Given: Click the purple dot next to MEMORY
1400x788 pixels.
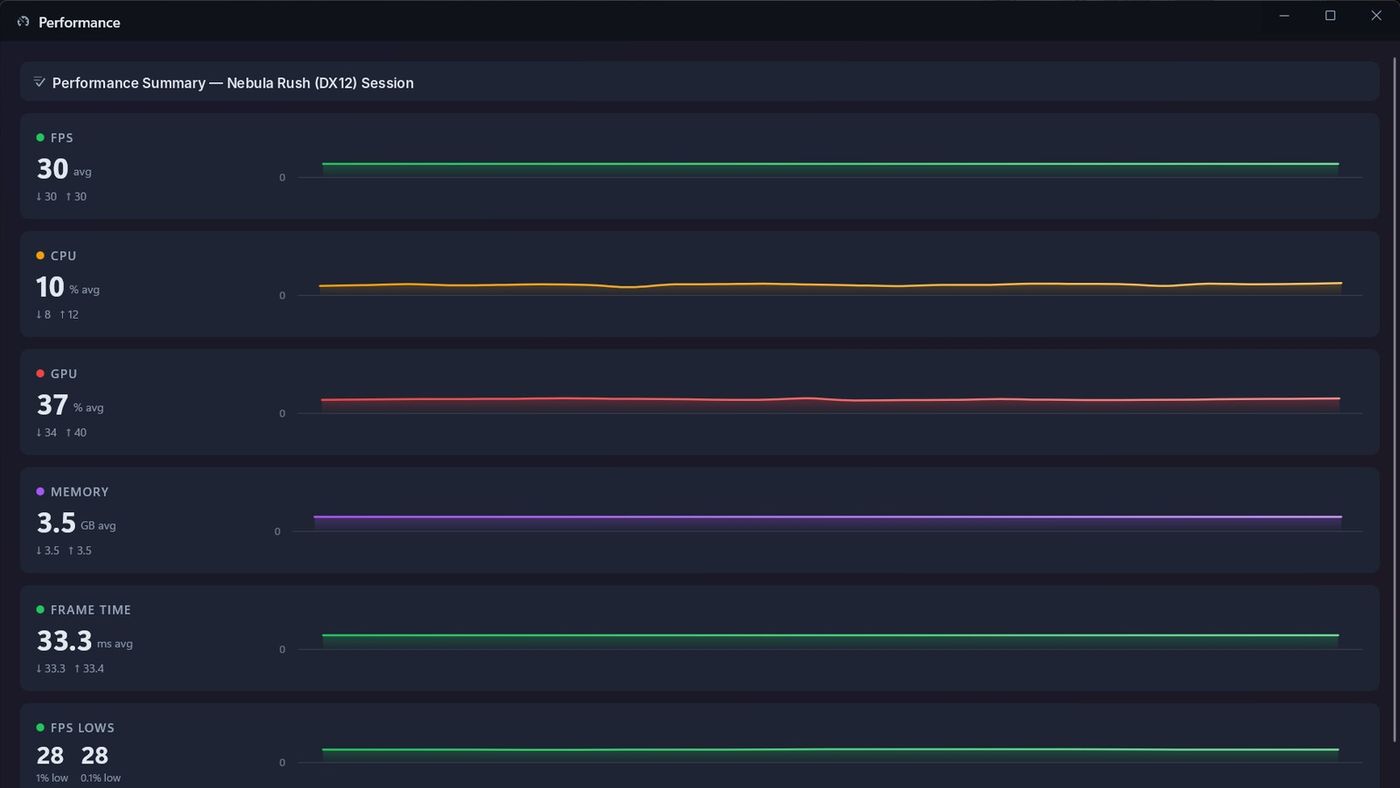Looking at the screenshot, I should (40, 492).
